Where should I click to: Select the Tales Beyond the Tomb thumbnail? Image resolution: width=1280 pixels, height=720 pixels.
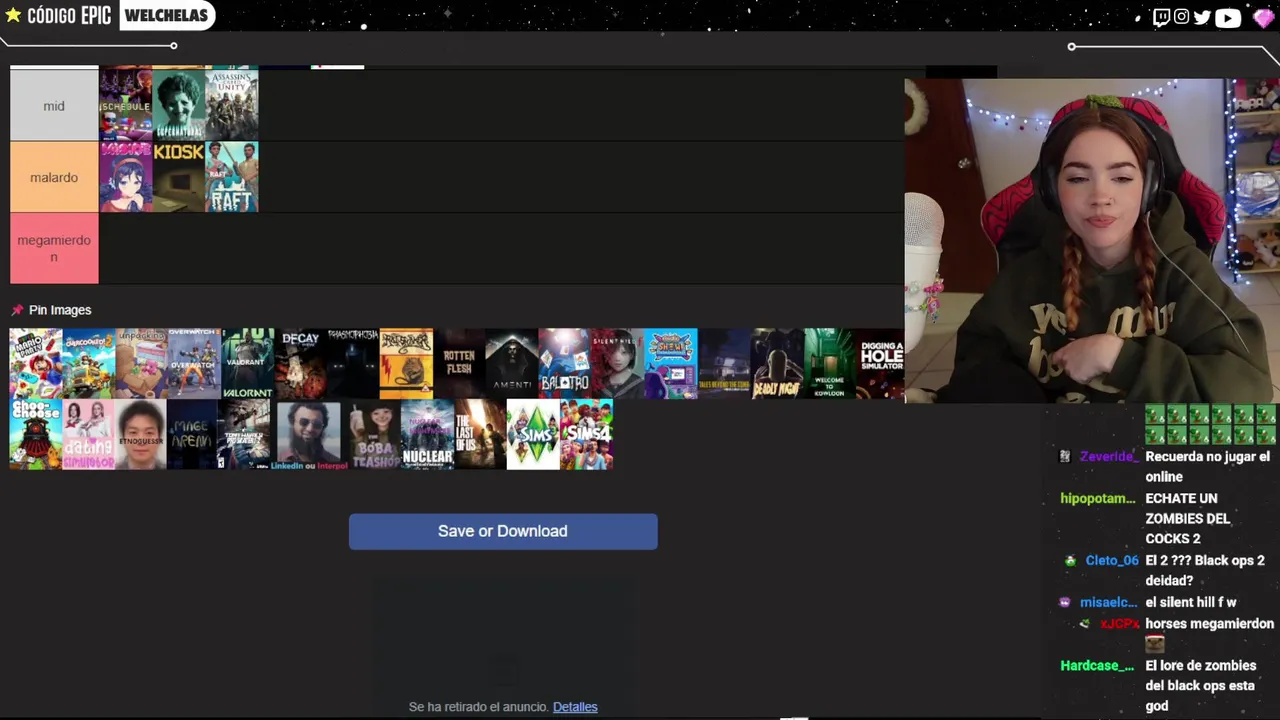[724, 364]
